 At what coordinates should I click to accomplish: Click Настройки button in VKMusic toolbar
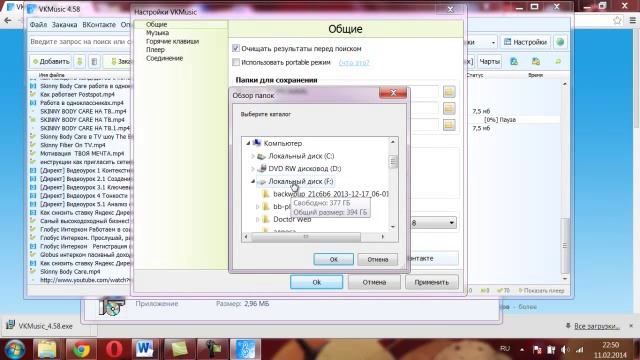(x=525, y=42)
